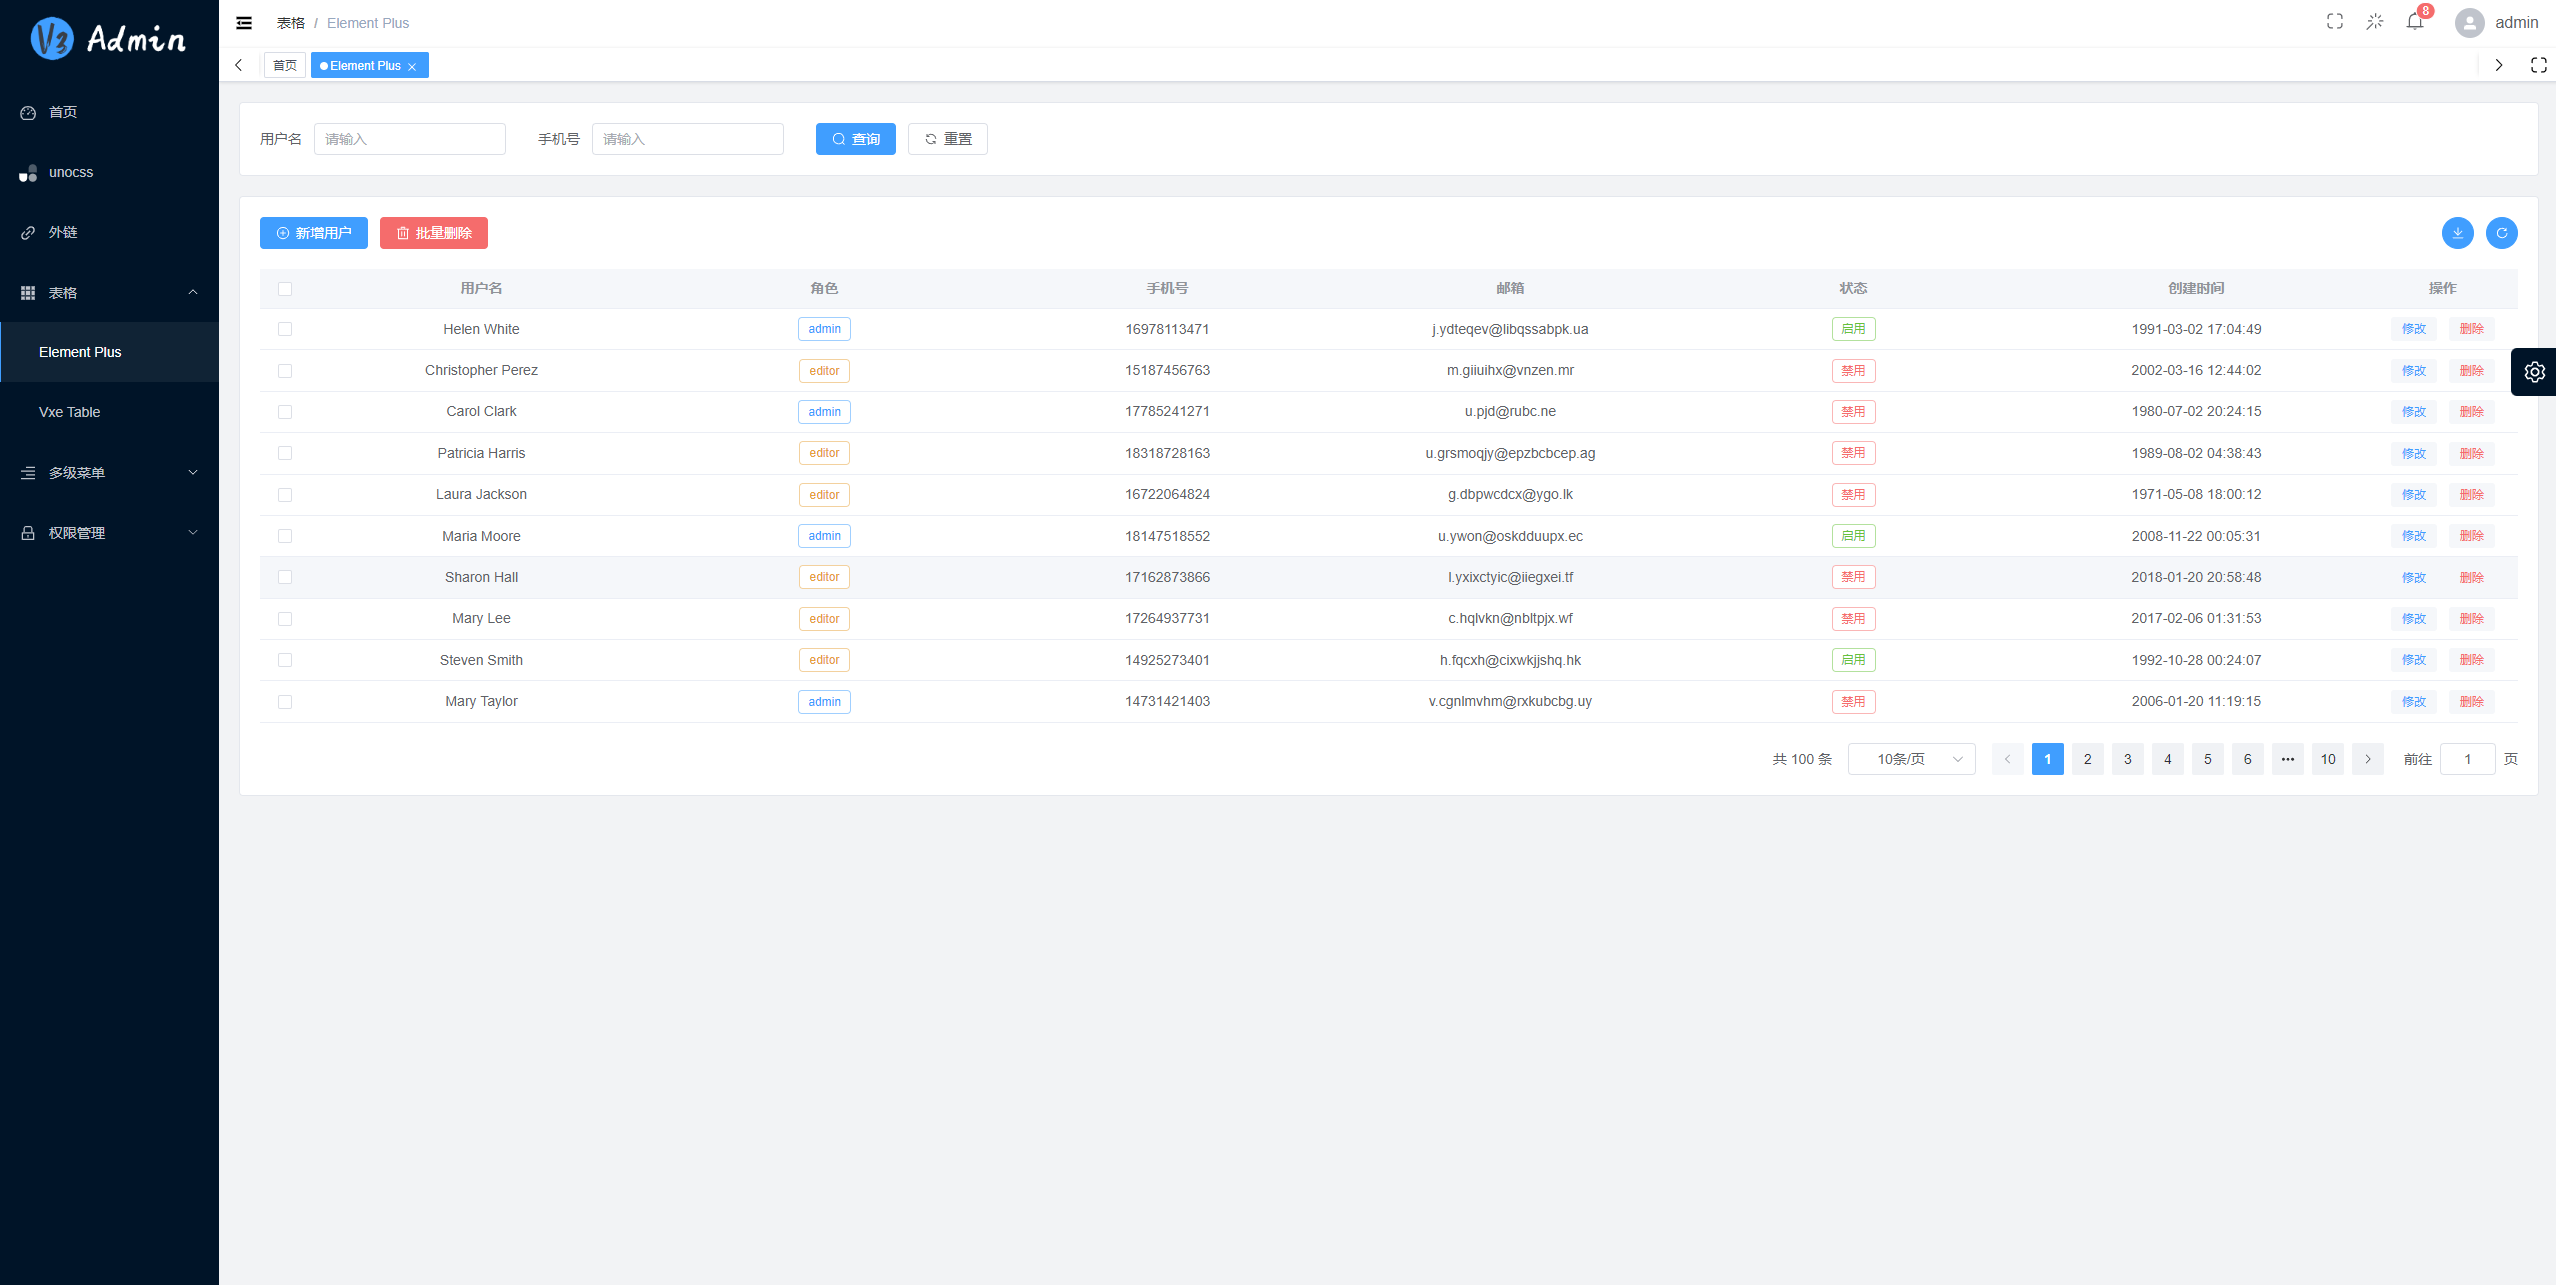
Task: Click the 批量删除 red button
Action: coord(433,233)
